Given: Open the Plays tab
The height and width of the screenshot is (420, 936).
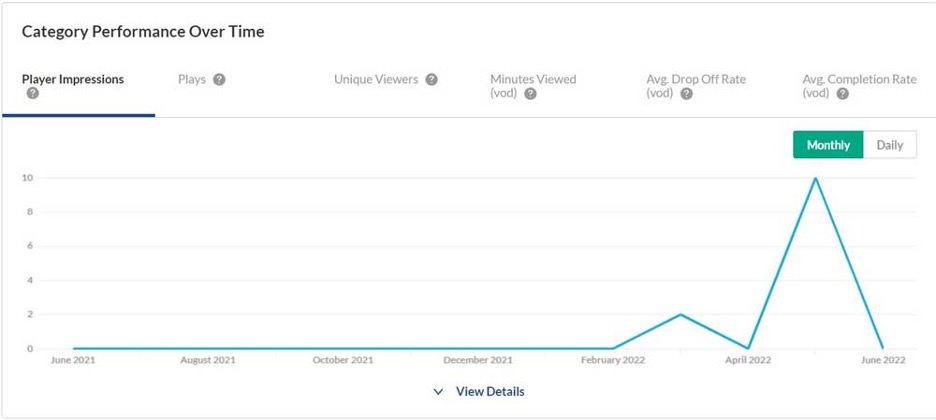Looking at the screenshot, I should [x=192, y=80].
